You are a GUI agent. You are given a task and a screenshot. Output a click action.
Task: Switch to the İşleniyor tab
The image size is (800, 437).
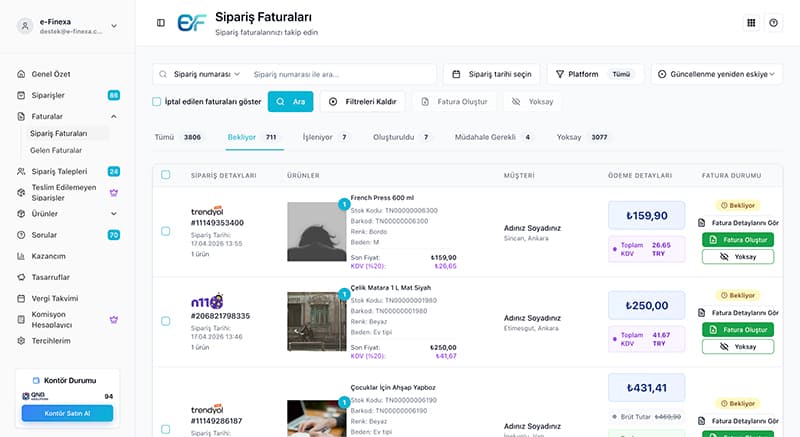tap(326, 137)
